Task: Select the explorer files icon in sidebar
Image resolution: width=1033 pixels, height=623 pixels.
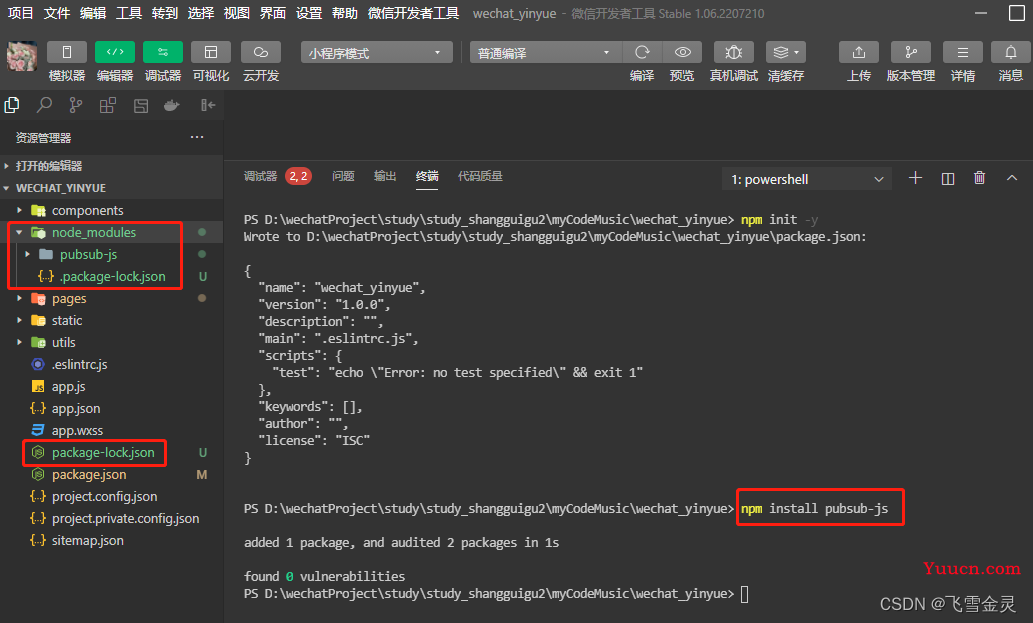Action: (x=12, y=105)
